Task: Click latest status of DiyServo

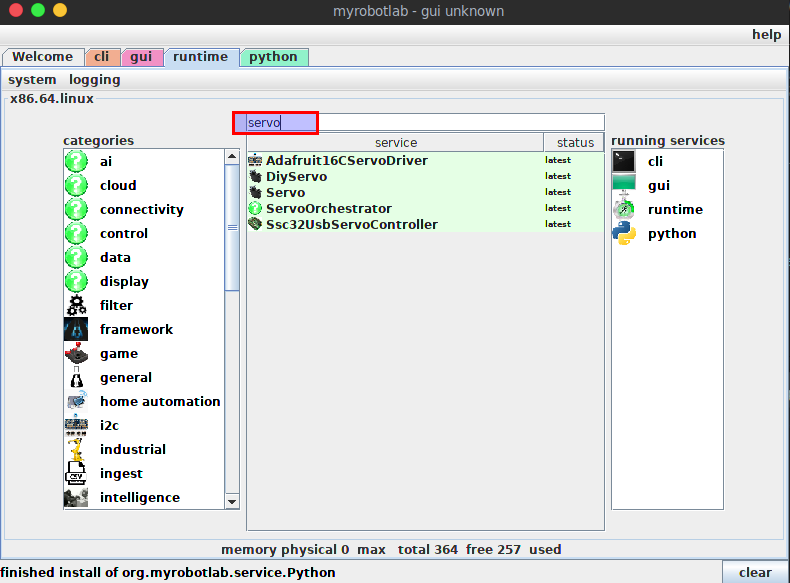Action: [558, 176]
